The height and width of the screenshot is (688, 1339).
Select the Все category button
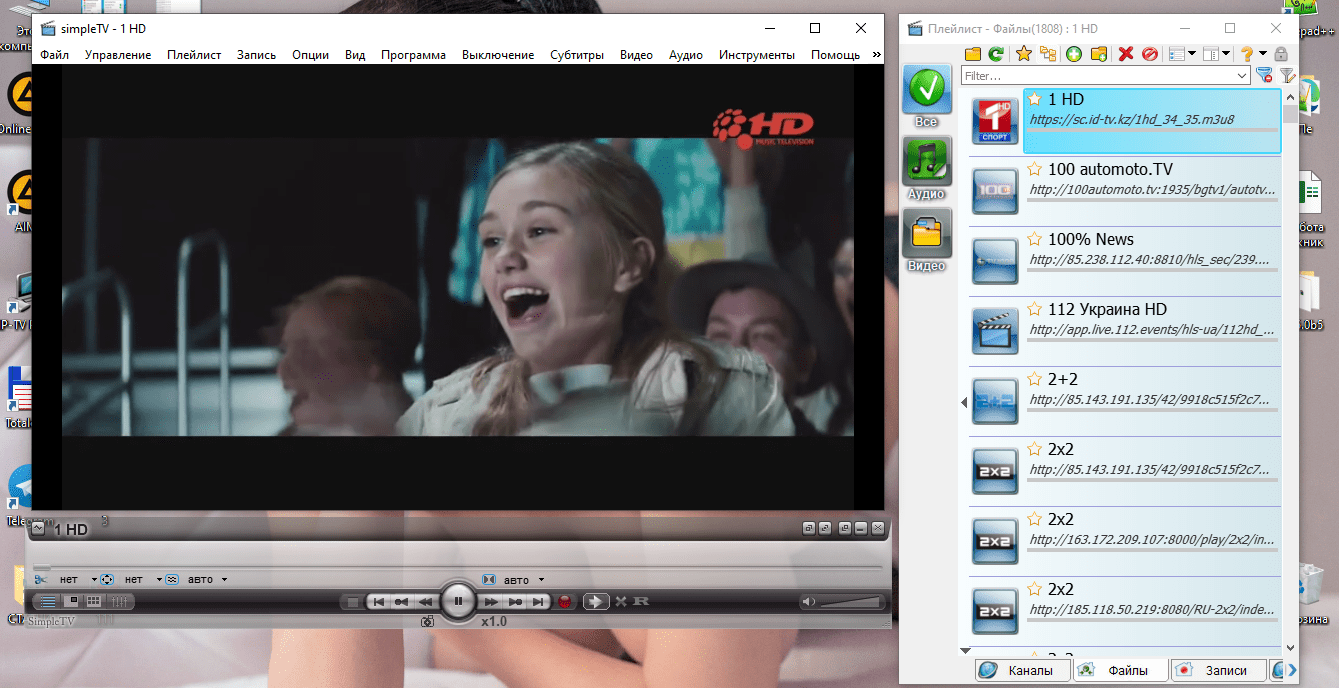click(927, 96)
